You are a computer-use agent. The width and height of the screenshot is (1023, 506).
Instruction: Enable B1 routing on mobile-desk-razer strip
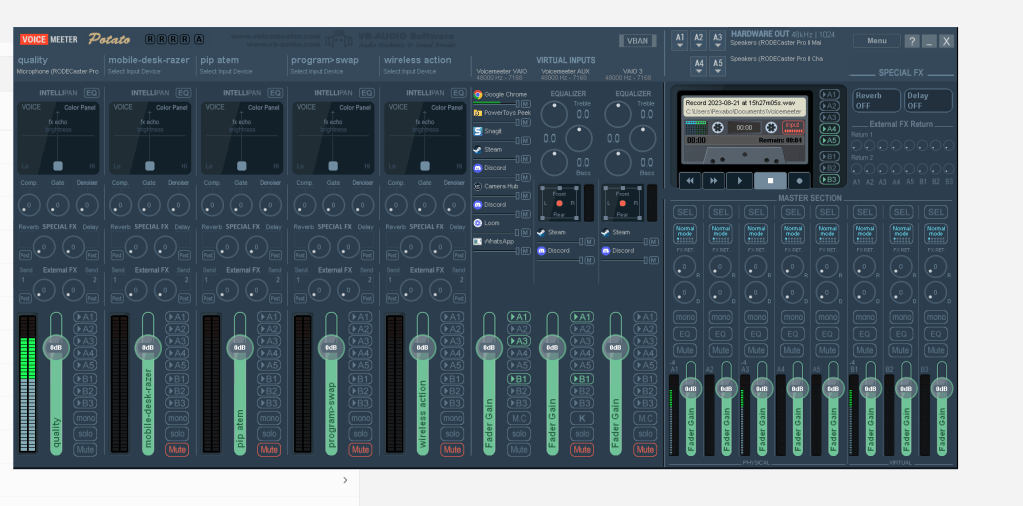point(177,379)
